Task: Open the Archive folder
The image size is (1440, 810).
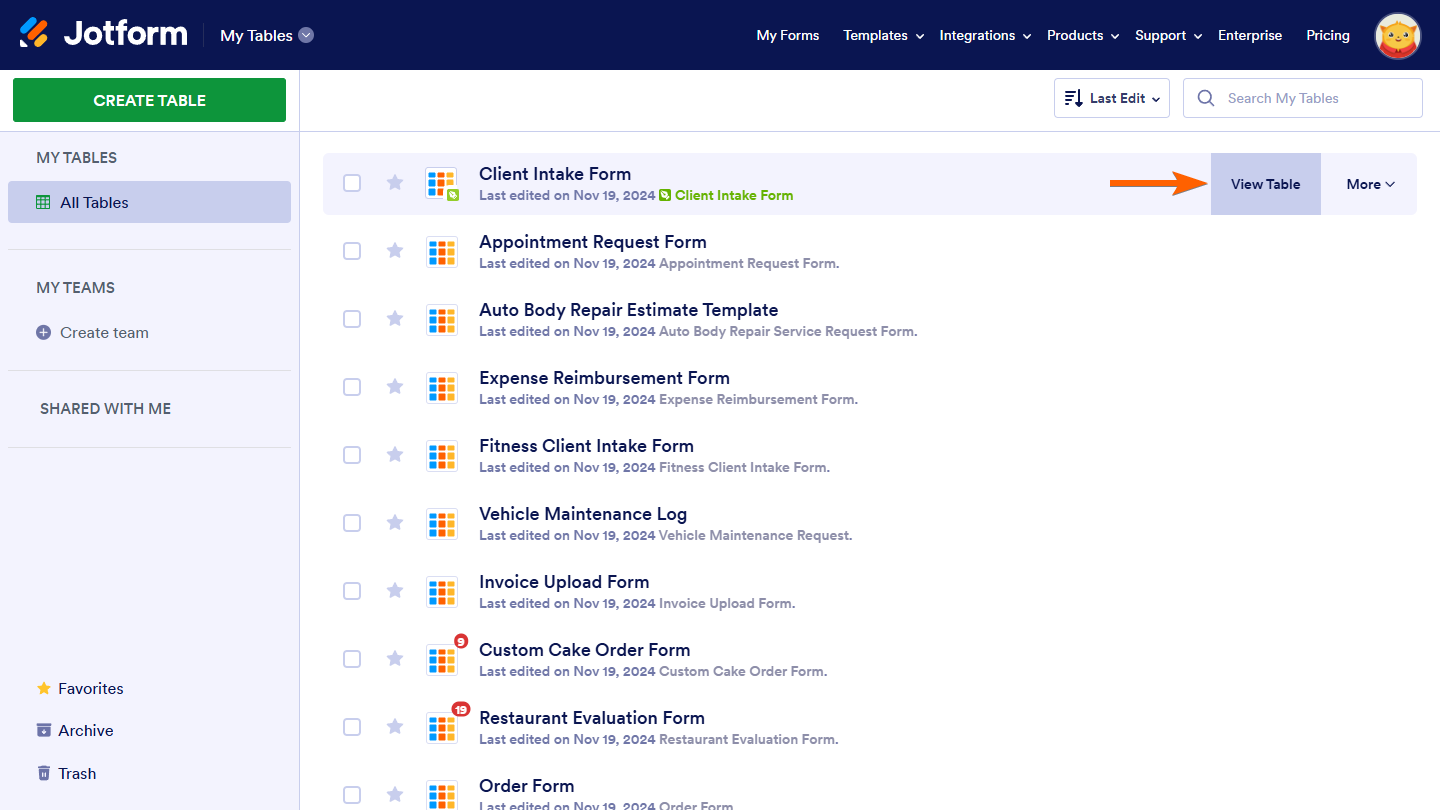Action: point(75,730)
